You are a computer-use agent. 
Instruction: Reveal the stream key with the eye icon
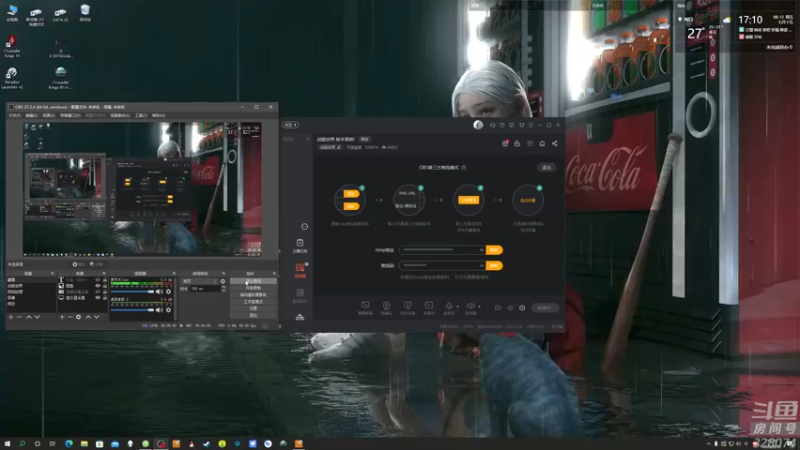[x=481, y=265]
